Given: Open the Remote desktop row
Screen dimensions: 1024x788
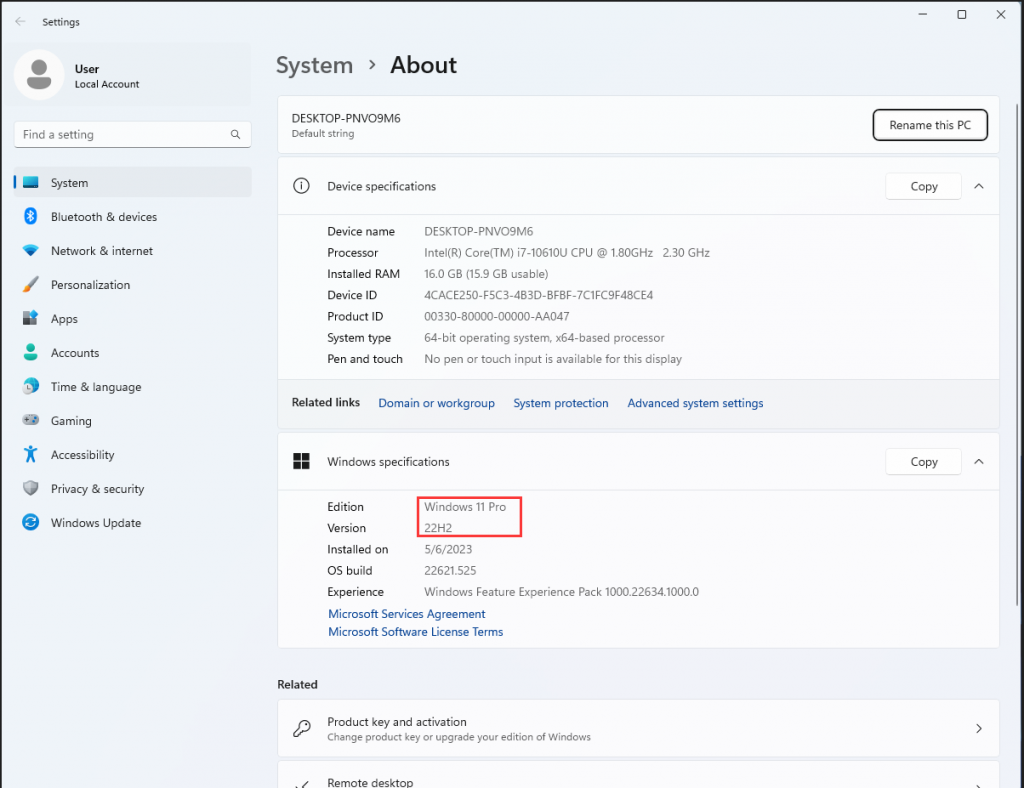Looking at the screenshot, I should [638, 776].
